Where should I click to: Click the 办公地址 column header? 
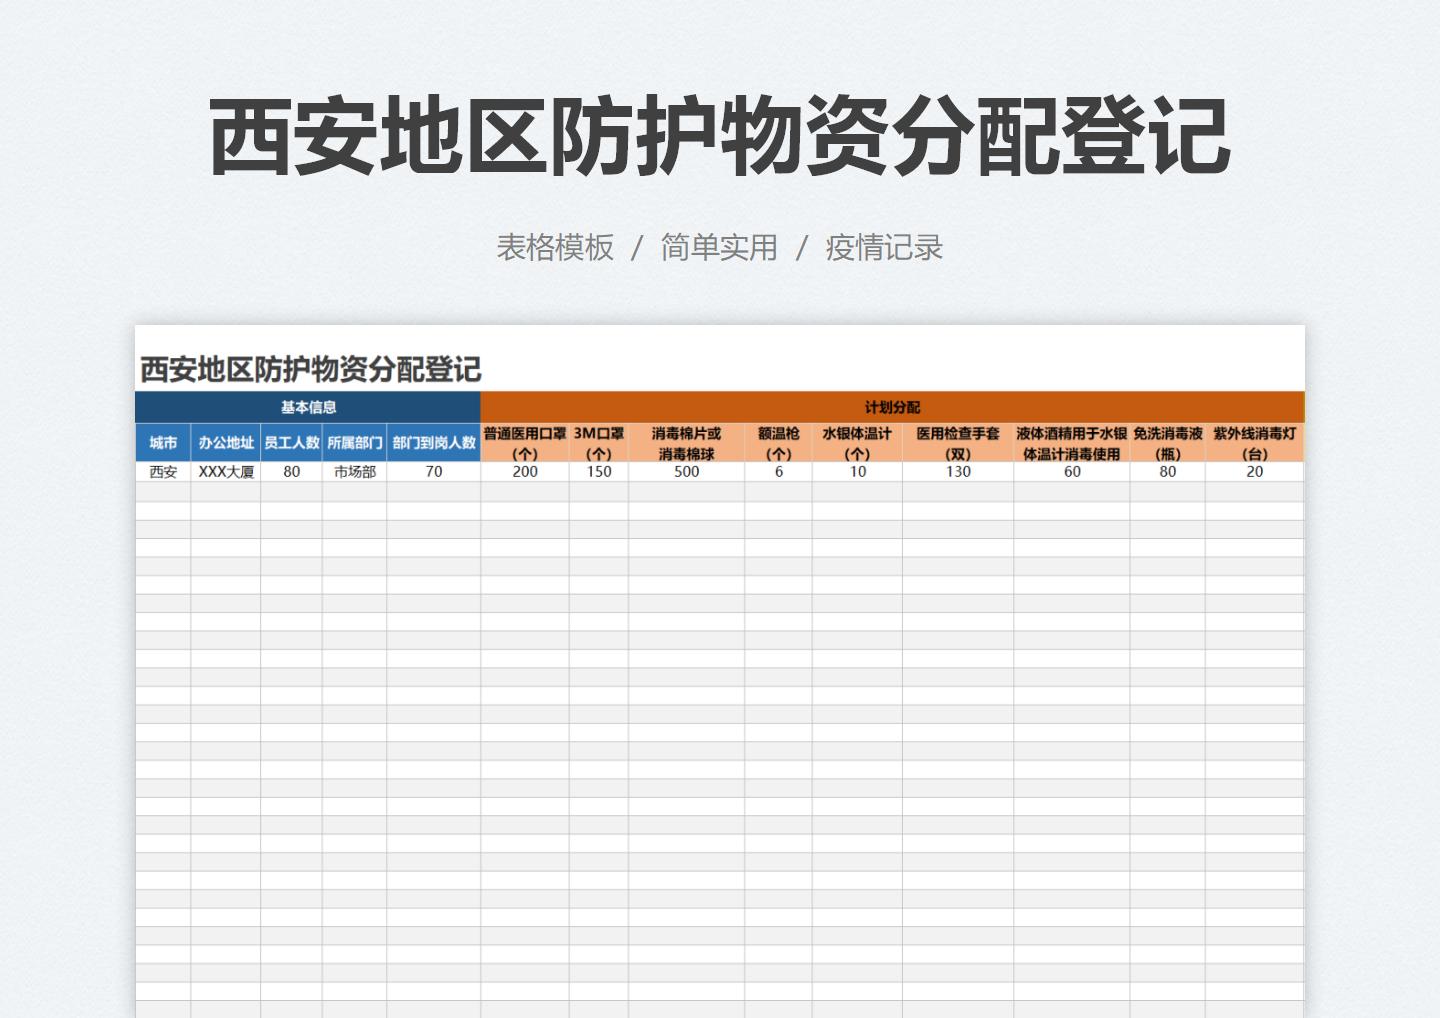pos(226,442)
